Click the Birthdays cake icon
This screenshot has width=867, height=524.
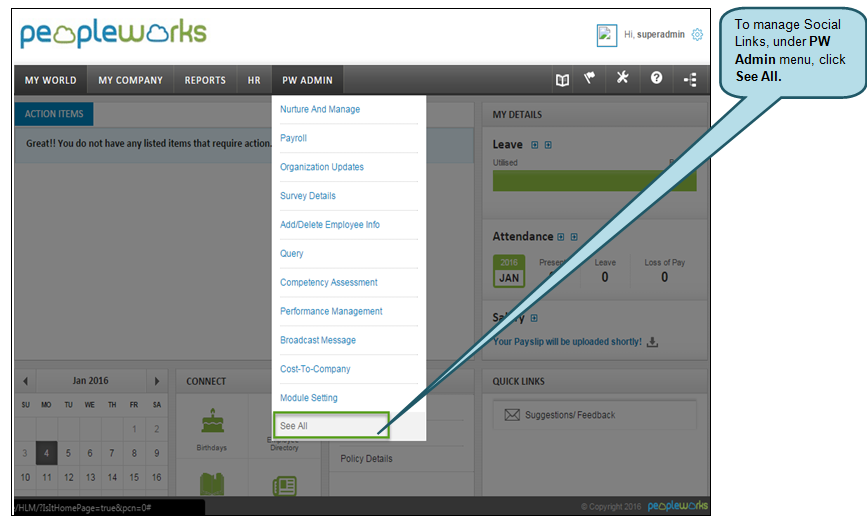point(211,421)
